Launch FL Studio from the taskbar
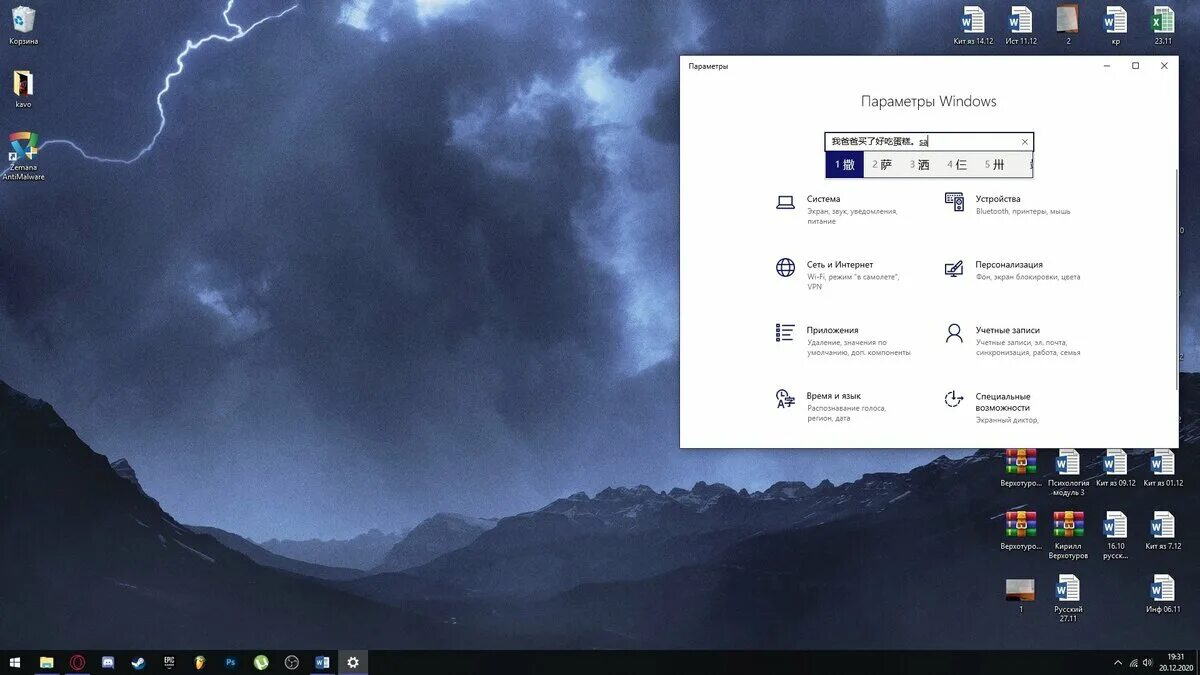This screenshot has height=675, width=1200. [x=197, y=661]
